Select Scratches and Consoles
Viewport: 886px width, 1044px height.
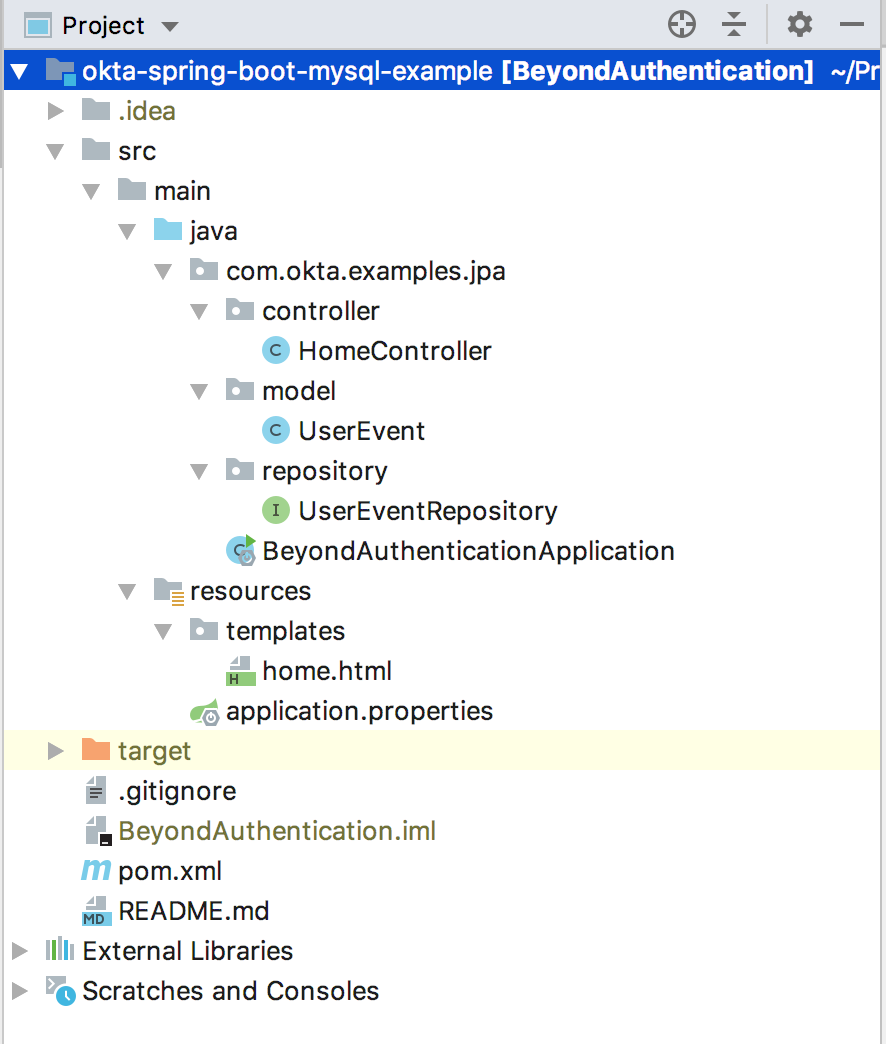click(x=230, y=991)
